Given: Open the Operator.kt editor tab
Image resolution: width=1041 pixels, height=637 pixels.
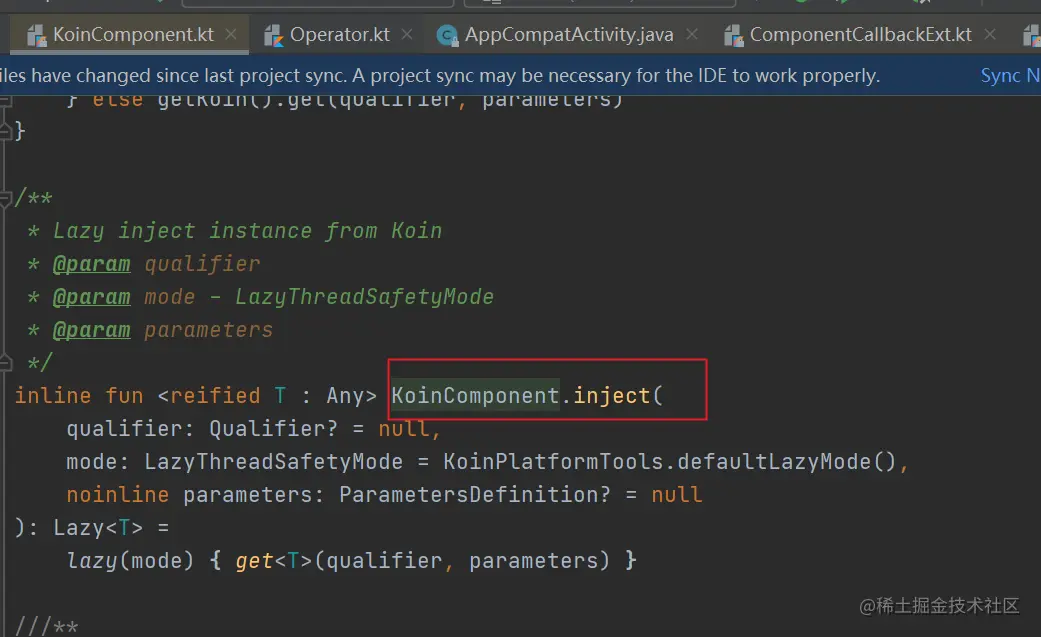Looking at the screenshot, I should 339,35.
